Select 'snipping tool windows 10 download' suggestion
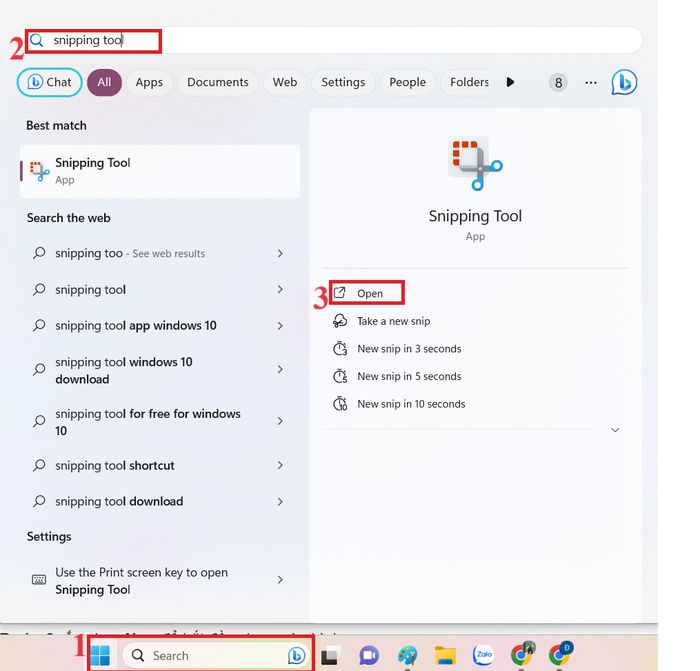Viewport: 700px width, 671px height. tap(124, 370)
